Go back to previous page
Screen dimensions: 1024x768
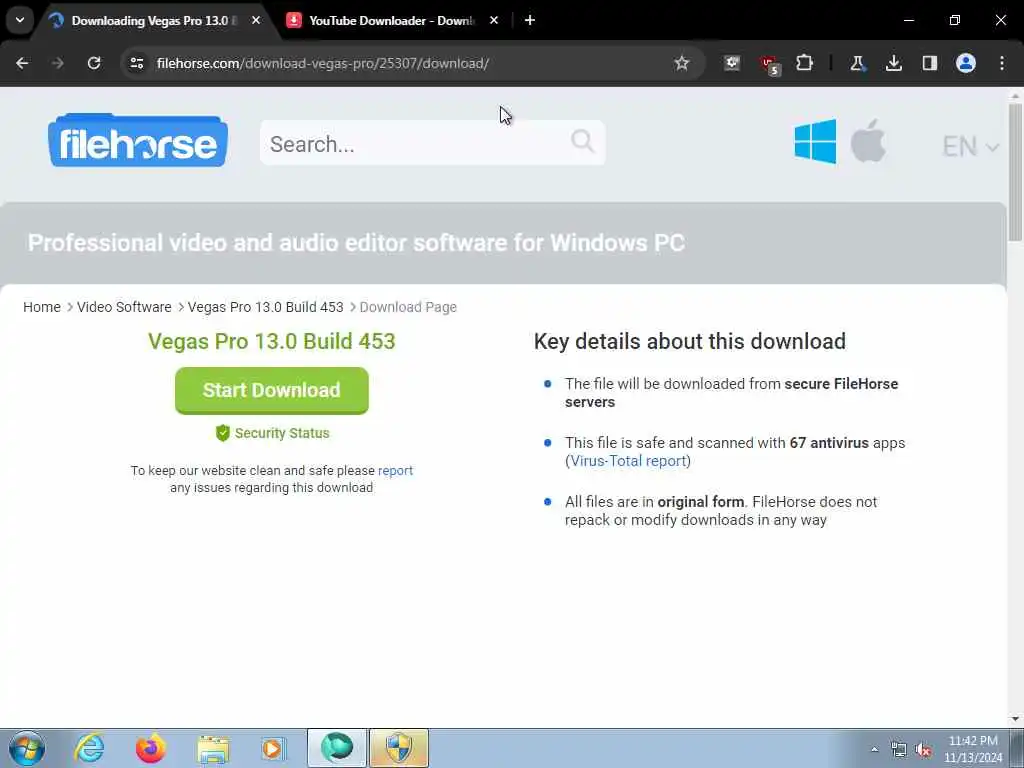coord(22,63)
